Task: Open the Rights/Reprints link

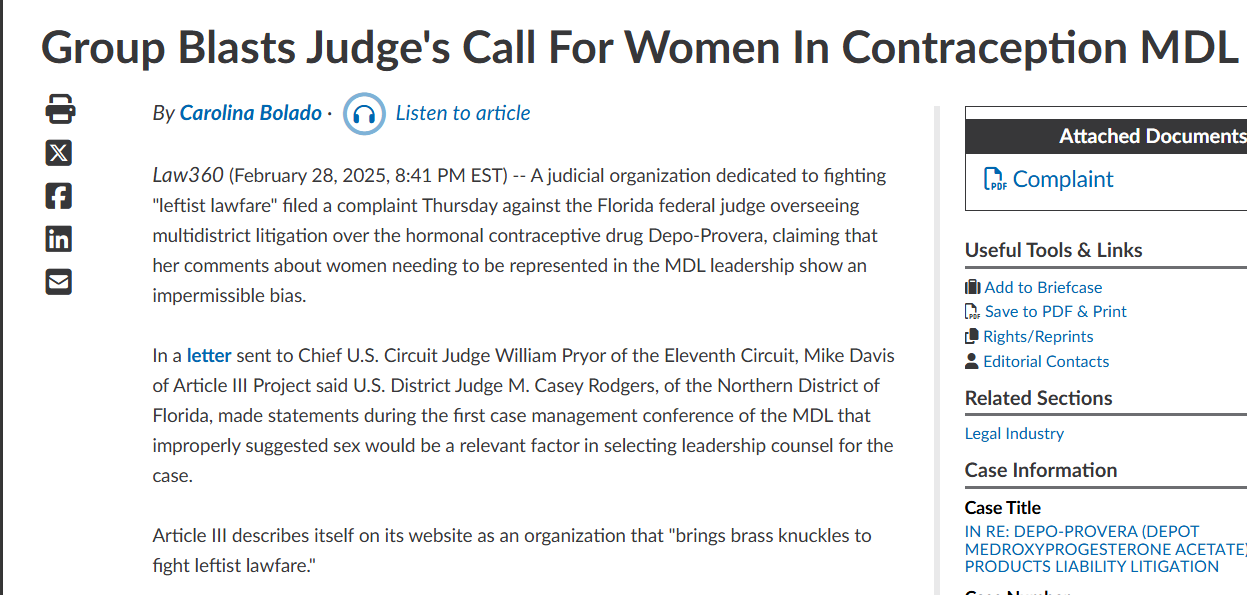Action: tap(1038, 337)
